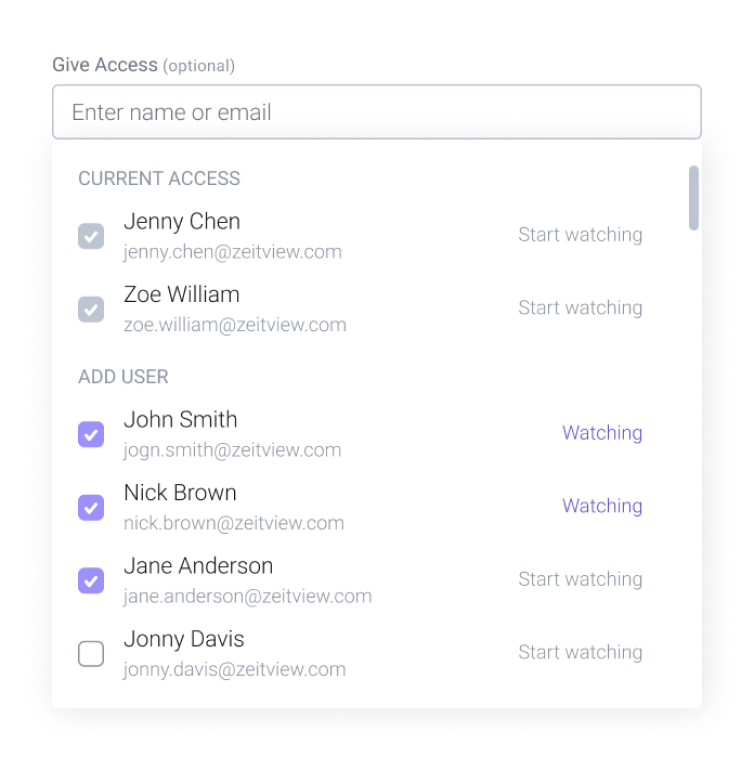Click Start watching for Zoe William
The height and width of the screenshot is (760, 754).
point(580,308)
